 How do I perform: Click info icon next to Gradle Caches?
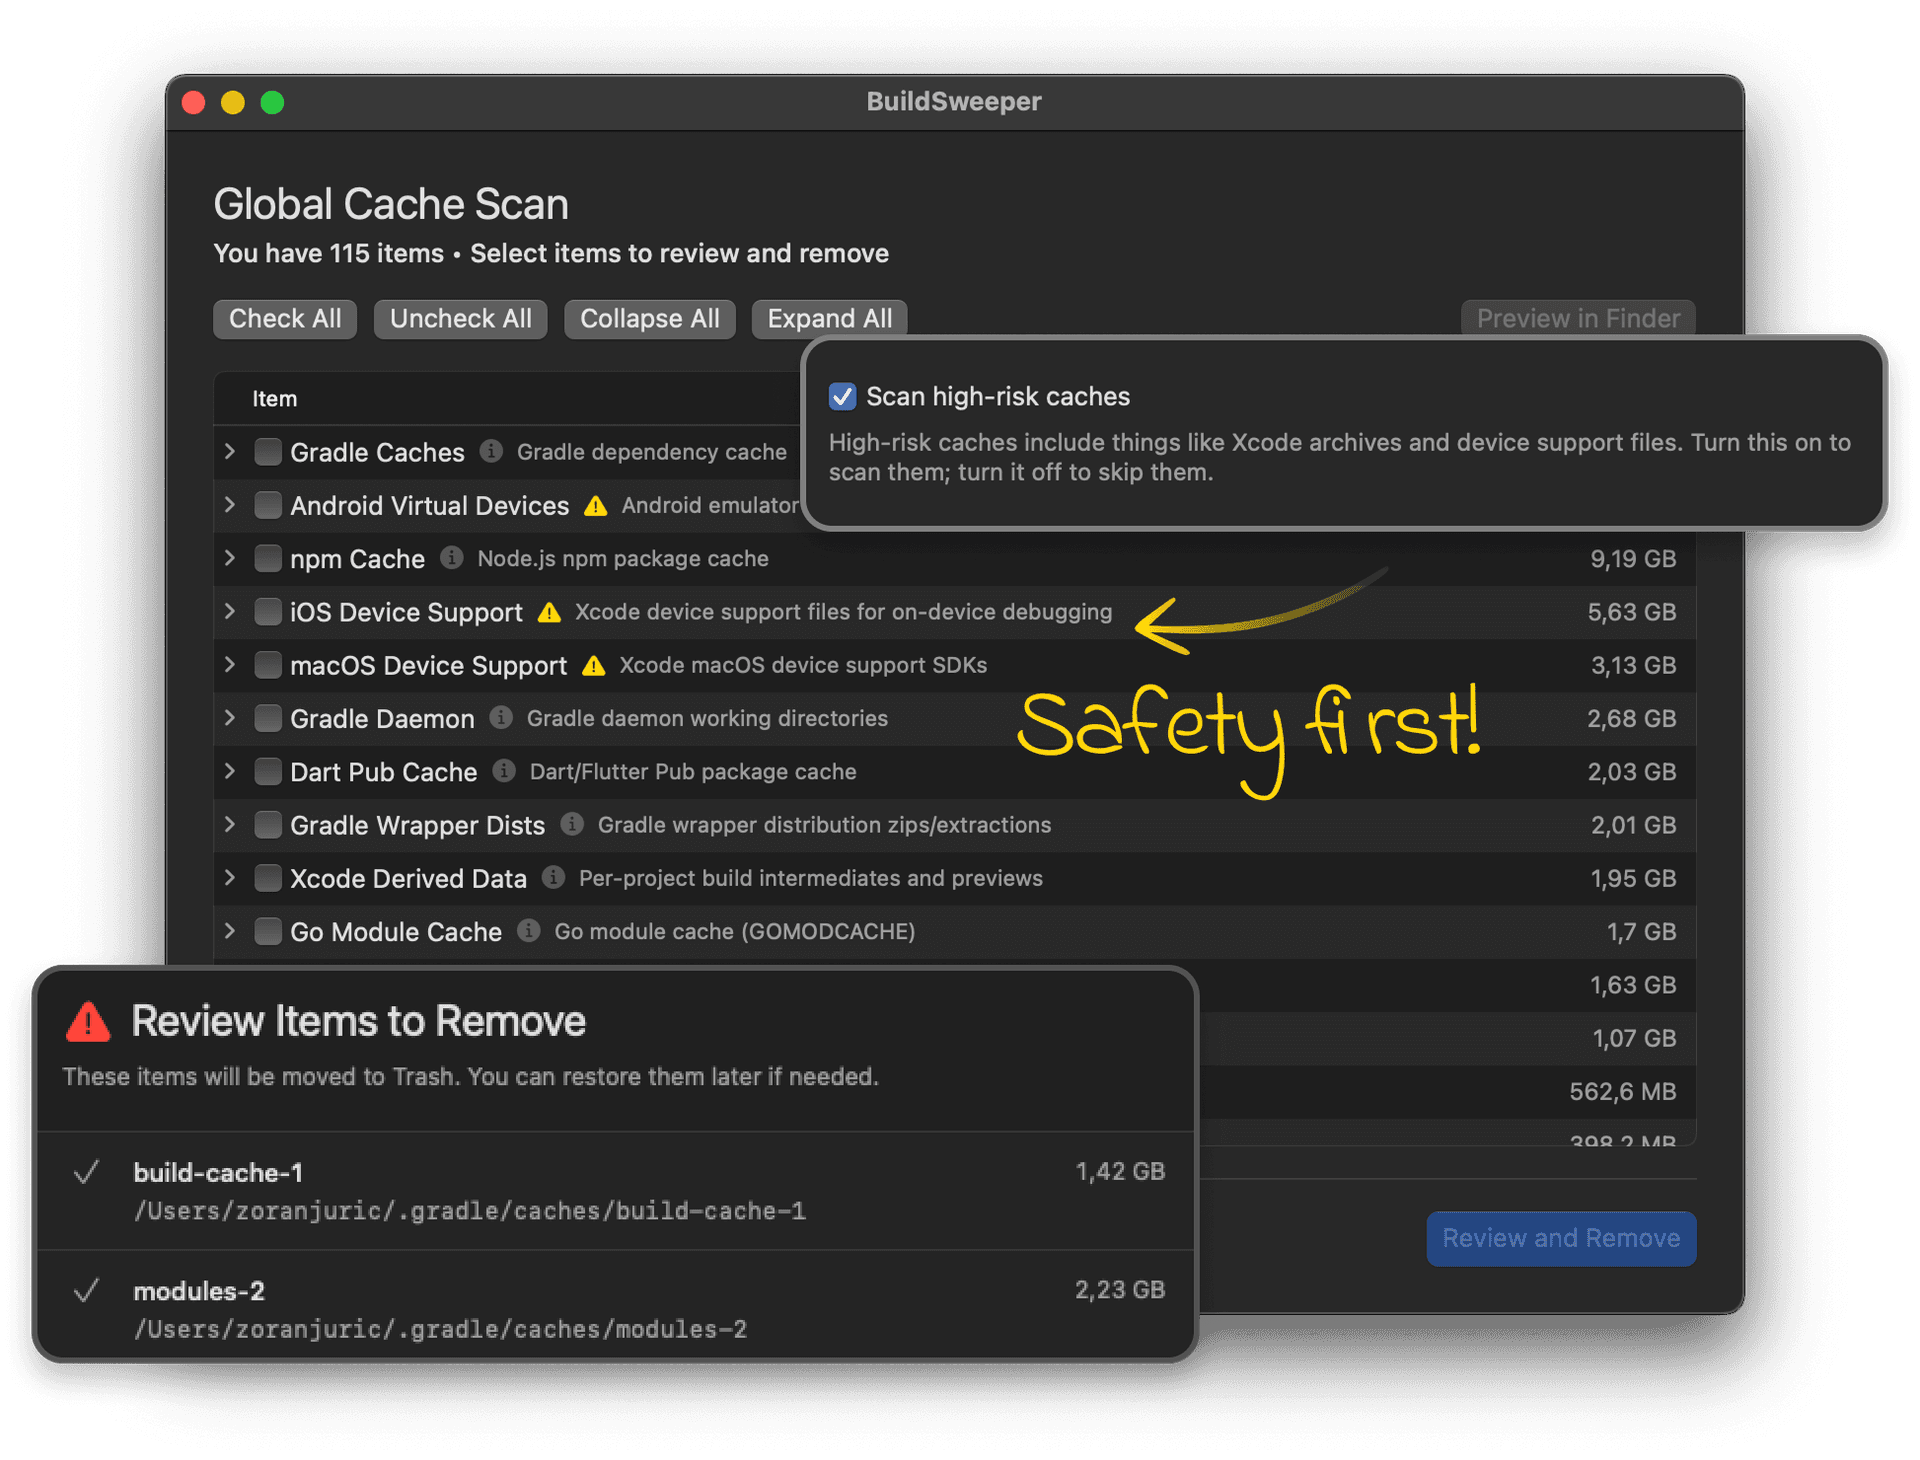[x=491, y=451]
